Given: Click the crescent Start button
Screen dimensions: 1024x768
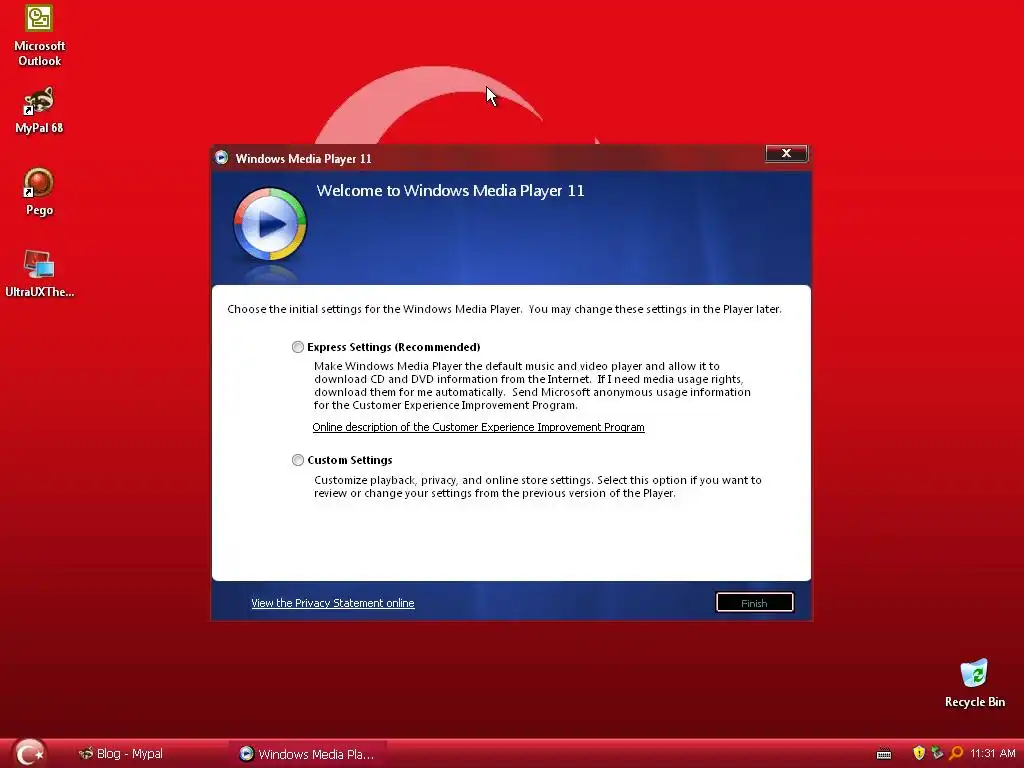Looking at the screenshot, I should tap(29, 753).
